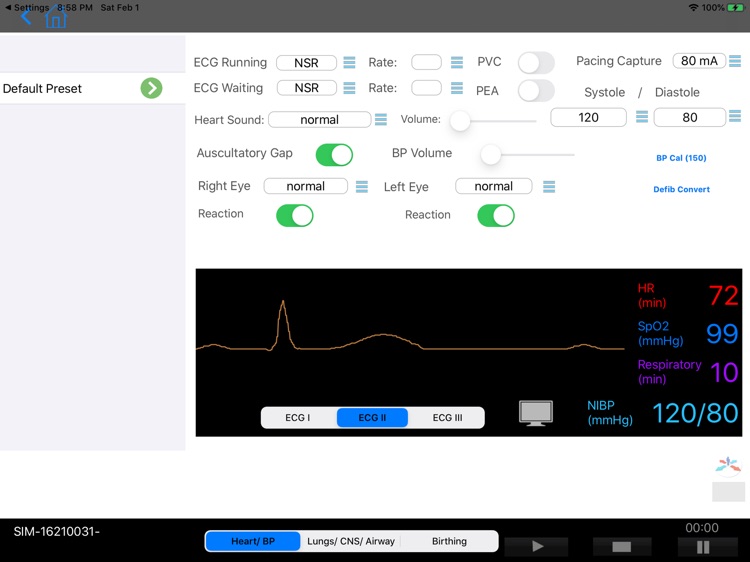The height and width of the screenshot is (562, 750).
Task: Tap the gray box below logo
Action: click(728, 491)
